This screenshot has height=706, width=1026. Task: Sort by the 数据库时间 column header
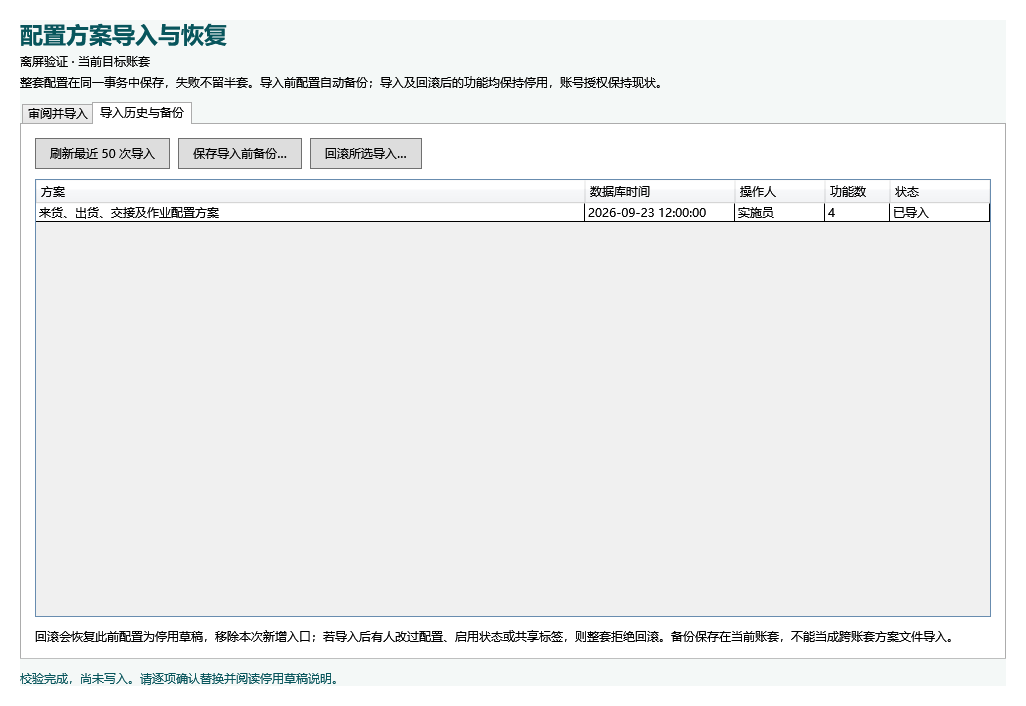click(x=660, y=192)
